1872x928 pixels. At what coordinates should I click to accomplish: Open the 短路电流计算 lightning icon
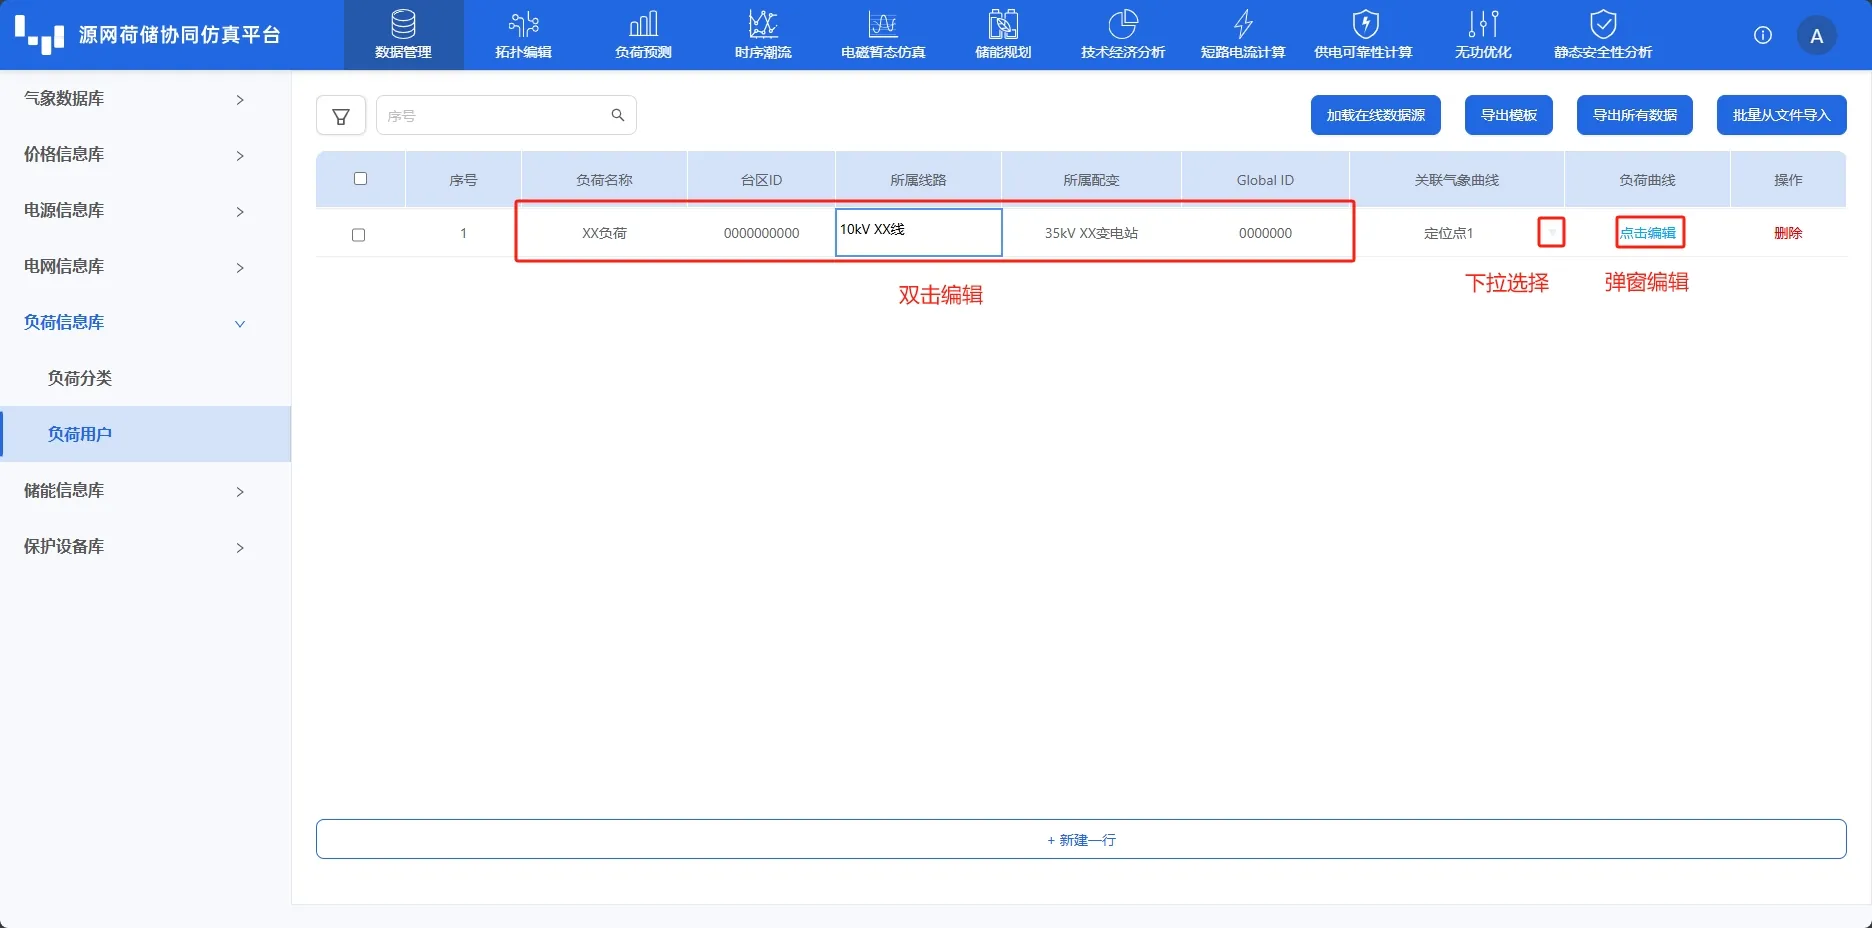pos(1243,24)
